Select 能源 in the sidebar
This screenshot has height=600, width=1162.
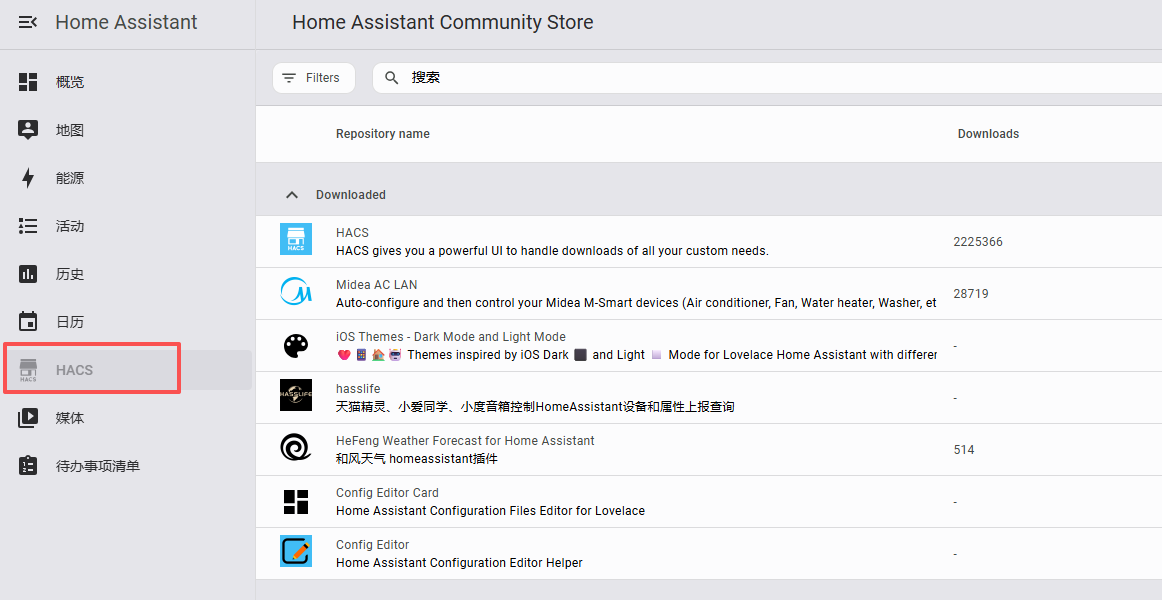coord(70,179)
